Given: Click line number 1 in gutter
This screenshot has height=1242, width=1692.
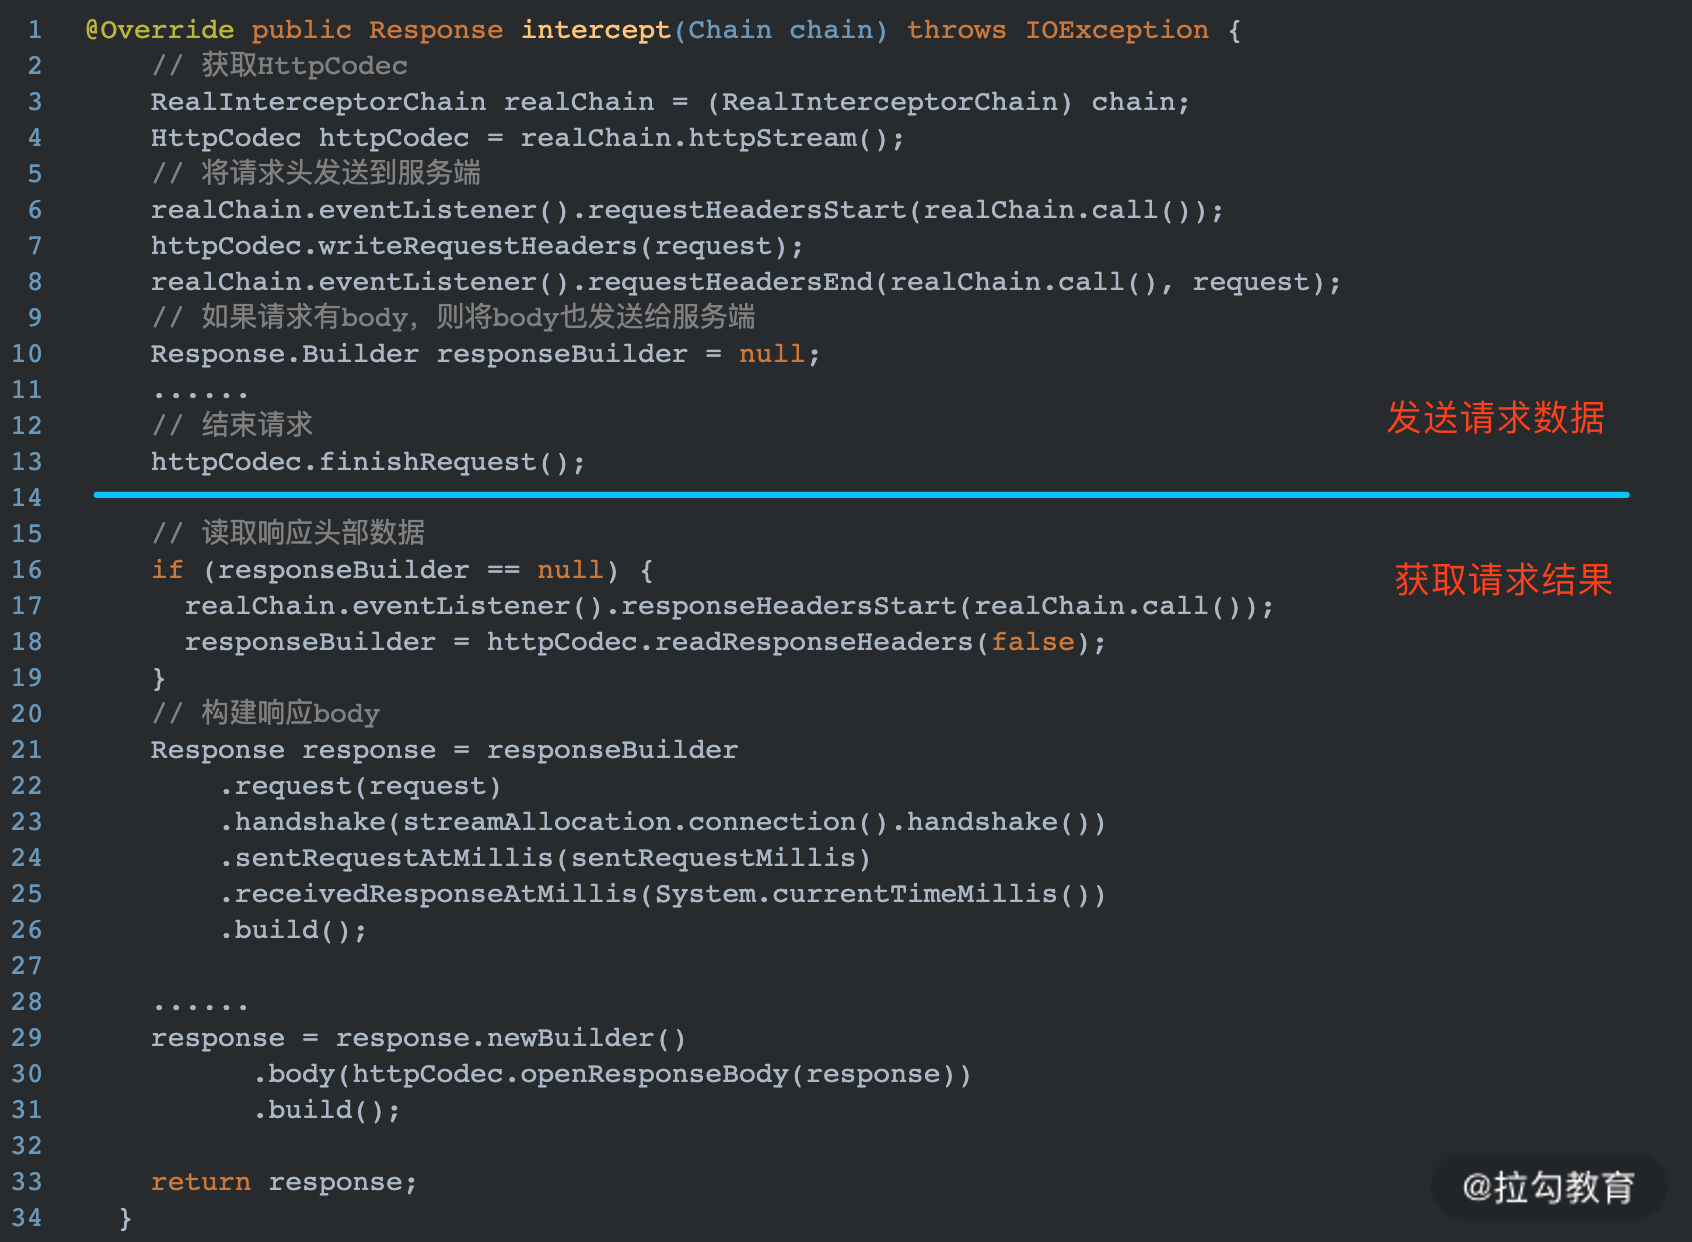Looking at the screenshot, I should coord(35,29).
